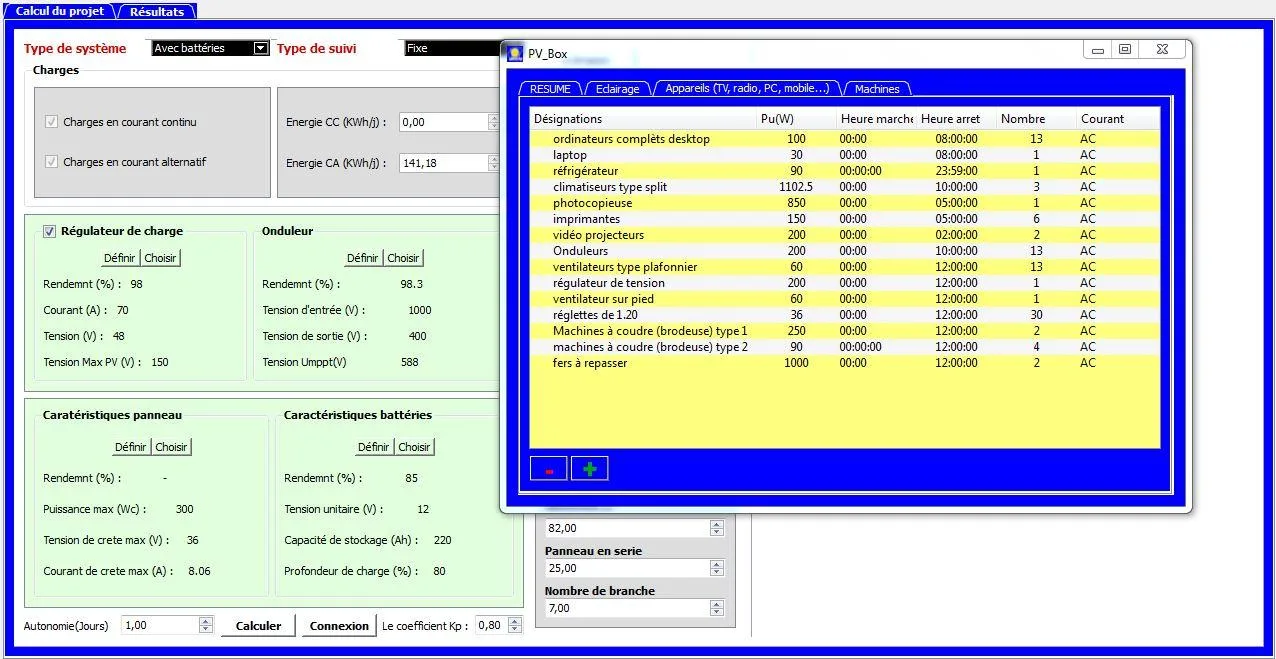The width and height of the screenshot is (1276, 659).
Task: Uncheck the Régulateur de charge checkbox
Action: click(50, 231)
